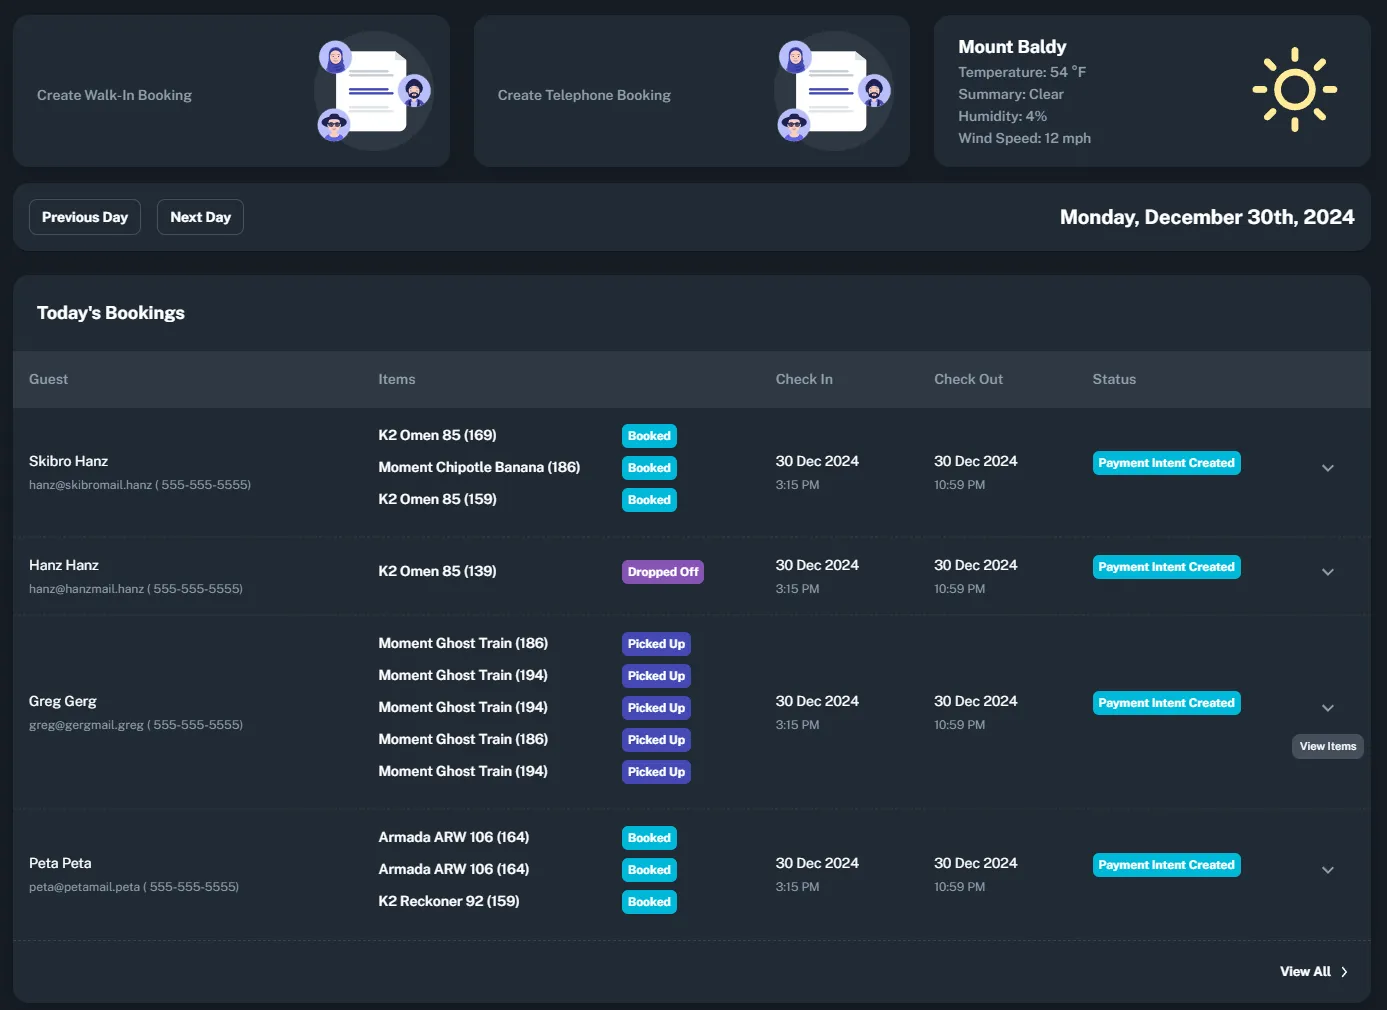Click the Booked badge on K2 Reckoner 92 (159)
1387x1010 pixels.
point(649,901)
